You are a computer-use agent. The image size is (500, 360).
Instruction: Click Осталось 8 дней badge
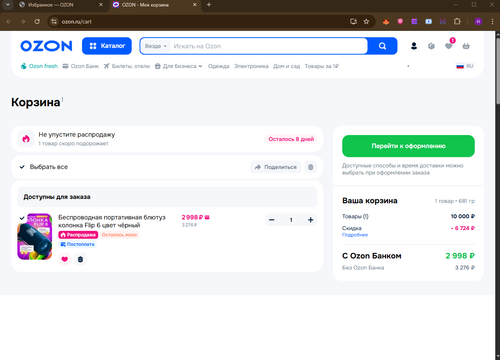pyautogui.click(x=291, y=139)
